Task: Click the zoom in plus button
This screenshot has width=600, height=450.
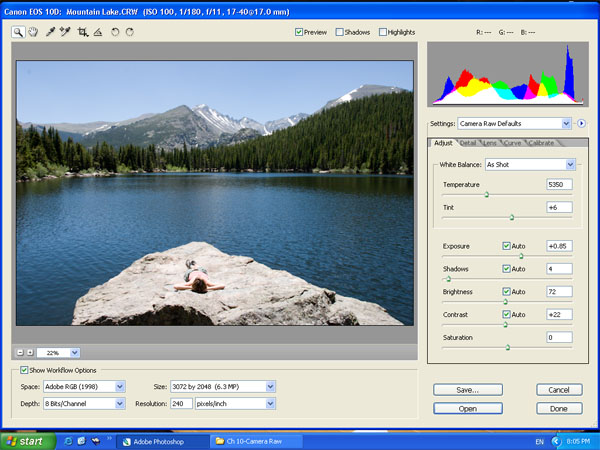Action: (x=30, y=352)
